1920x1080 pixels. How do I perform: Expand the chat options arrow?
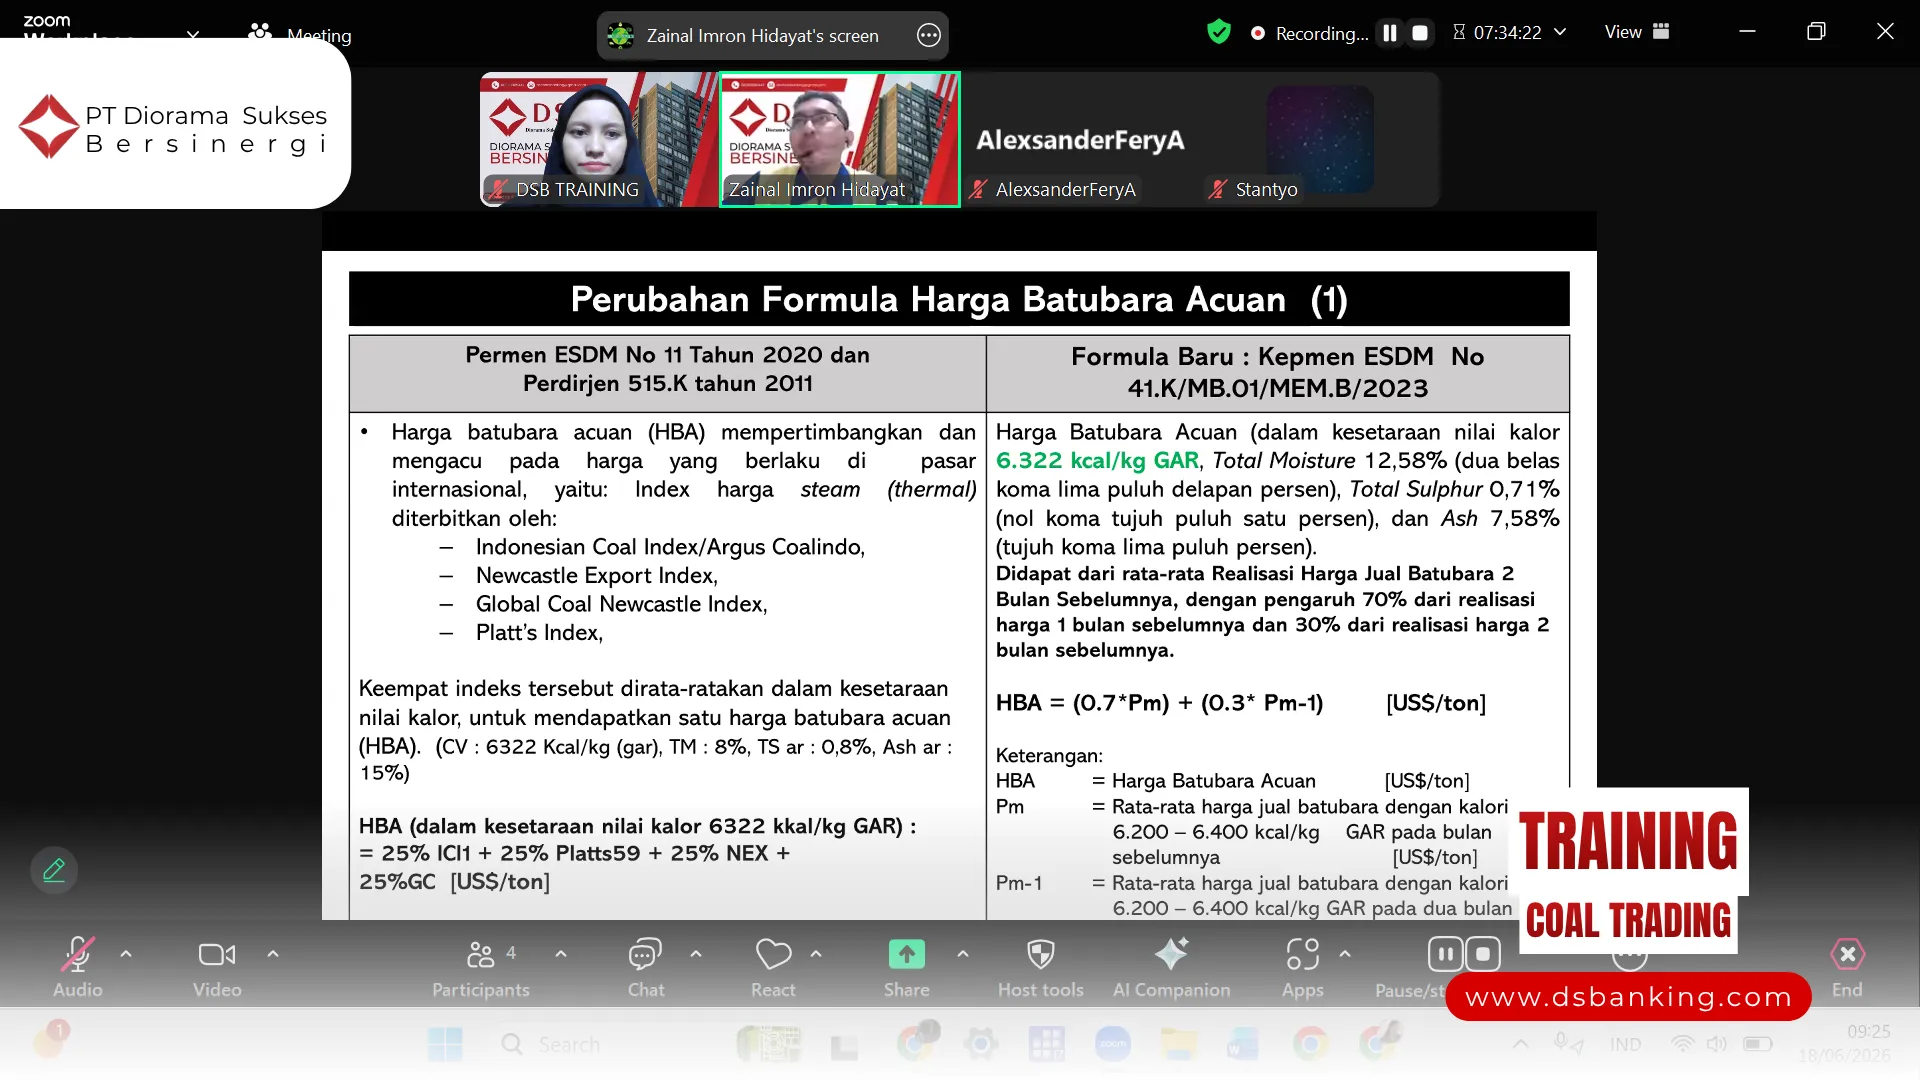click(x=696, y=954)
